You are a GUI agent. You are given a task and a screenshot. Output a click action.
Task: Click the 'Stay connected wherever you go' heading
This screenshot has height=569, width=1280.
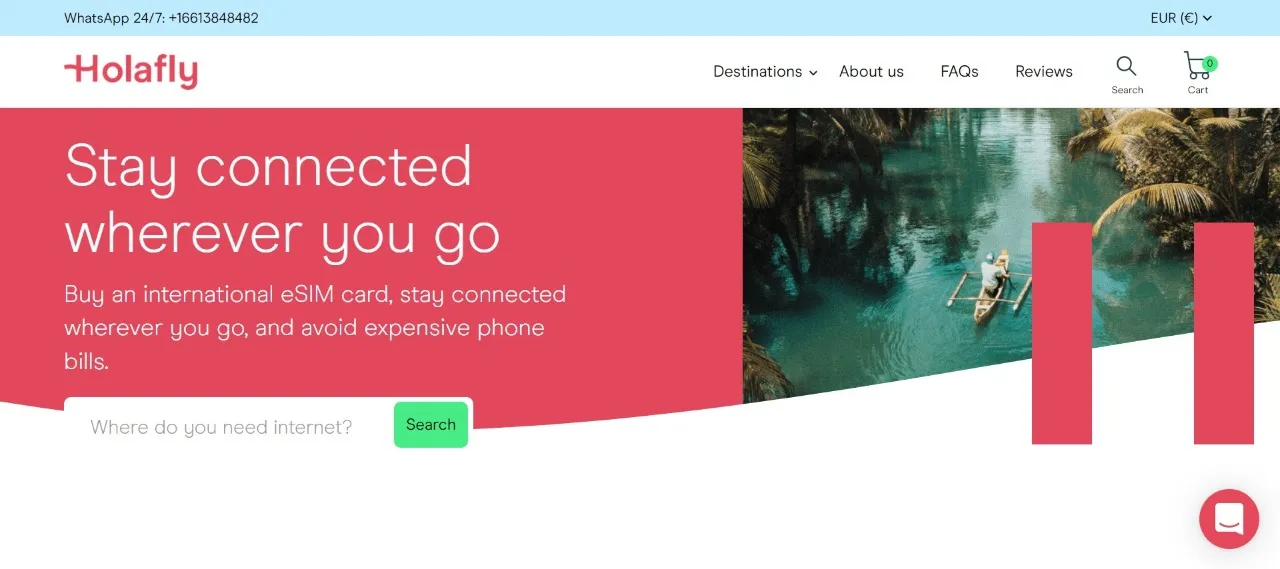point(282,199)
